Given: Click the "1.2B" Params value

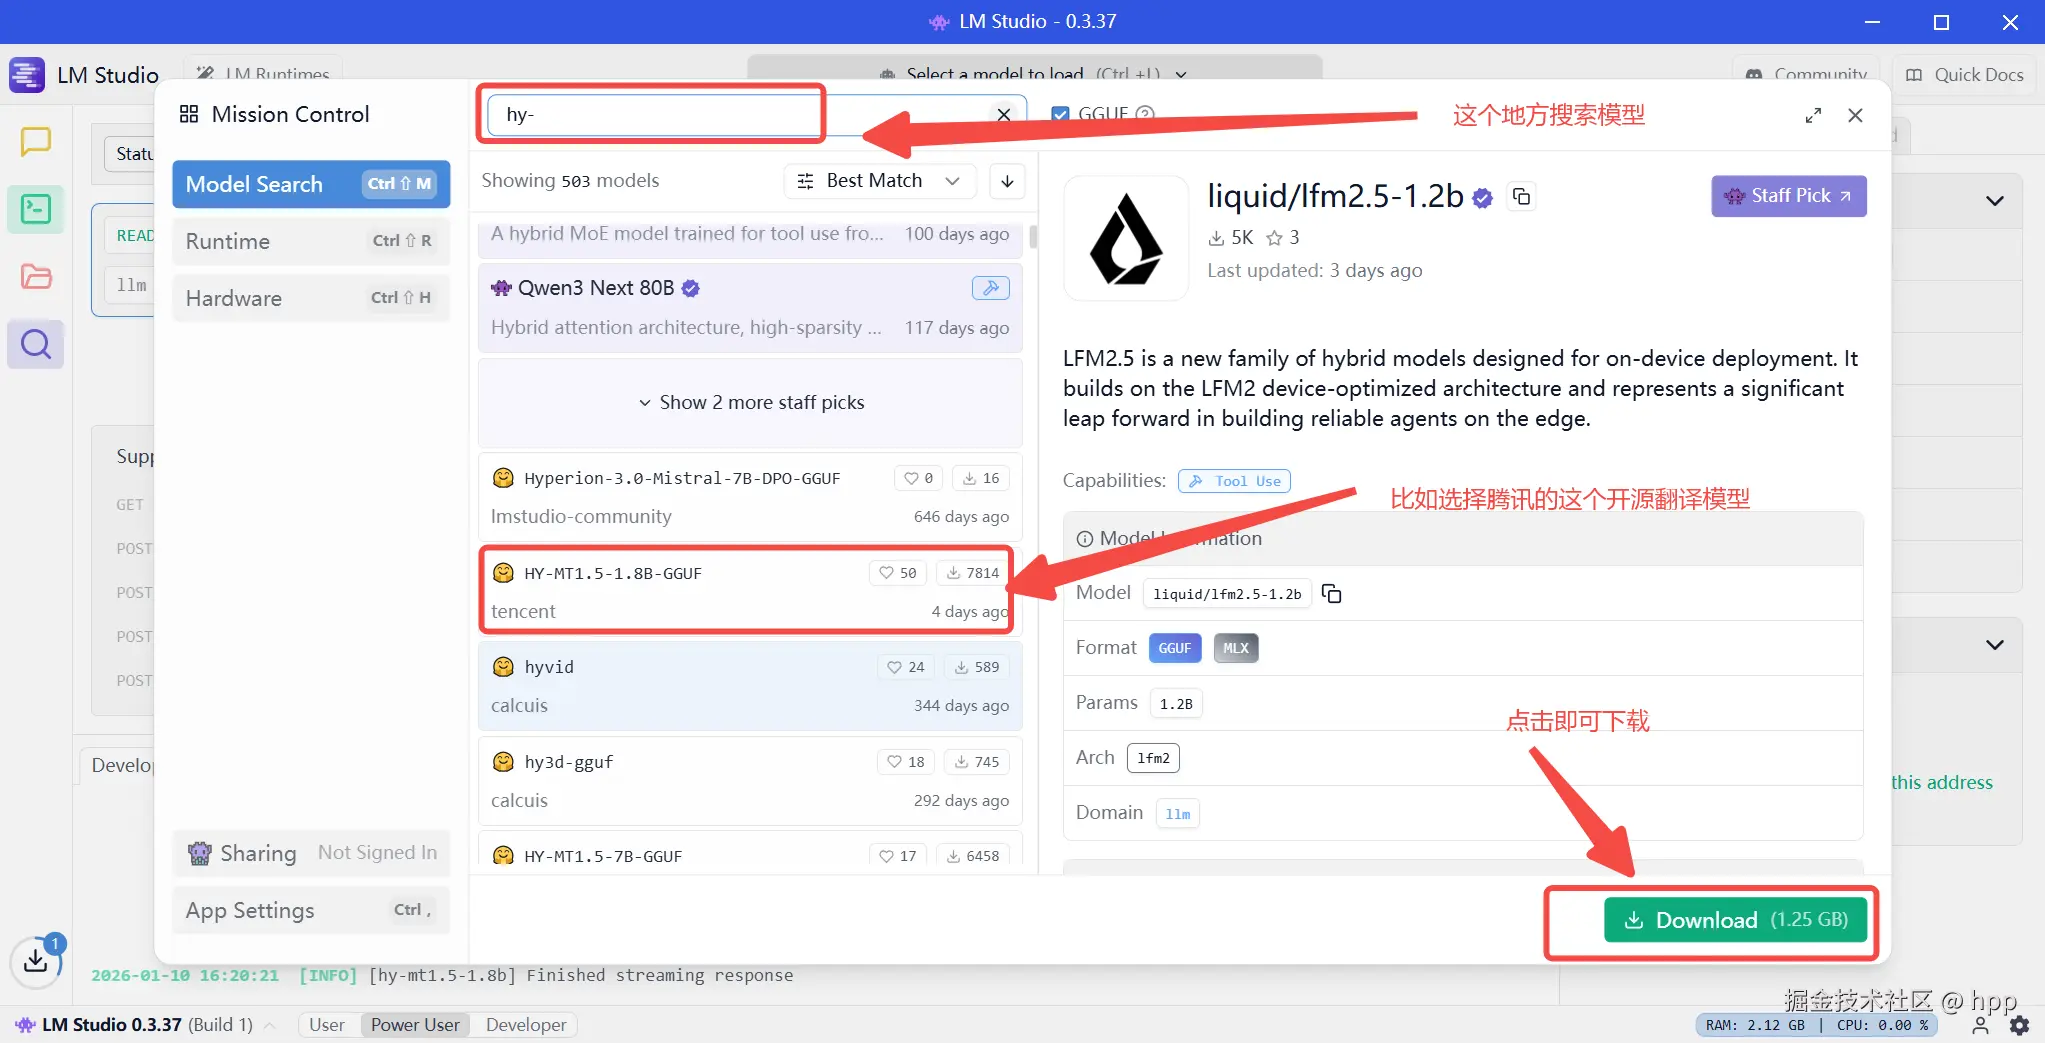Looking at the screenshot, I should (x=1176, y=703).
